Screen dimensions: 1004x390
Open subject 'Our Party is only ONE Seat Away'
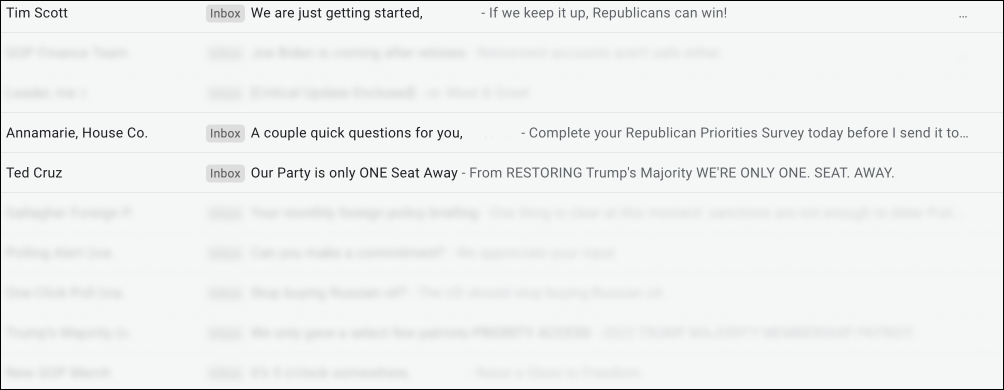pos(354,173)
